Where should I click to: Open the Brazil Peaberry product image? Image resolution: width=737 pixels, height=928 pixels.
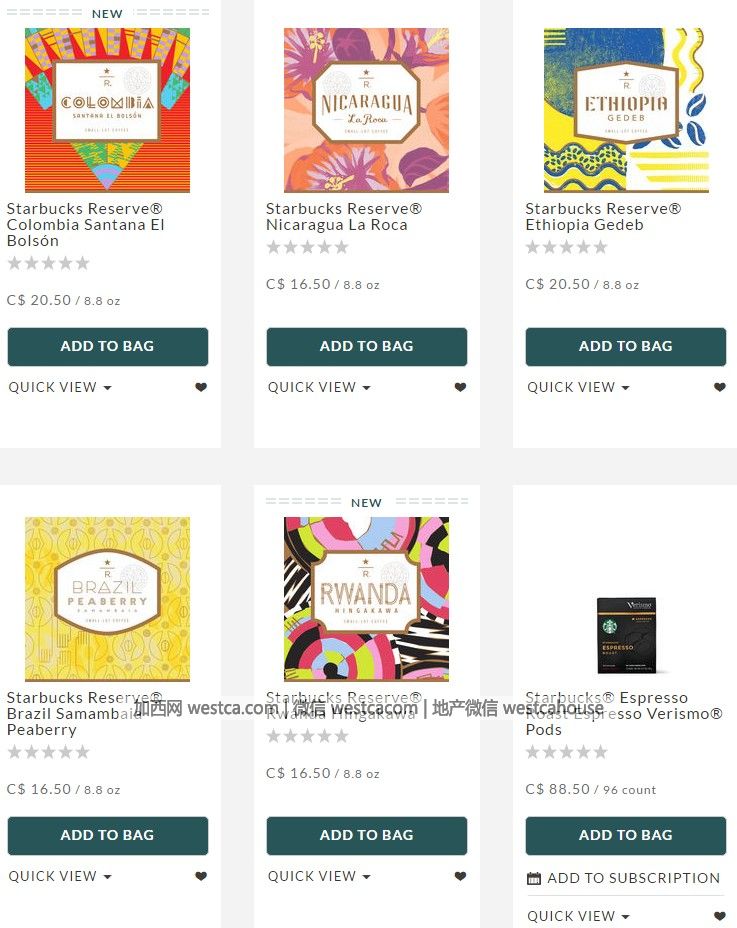click(107, 599)
